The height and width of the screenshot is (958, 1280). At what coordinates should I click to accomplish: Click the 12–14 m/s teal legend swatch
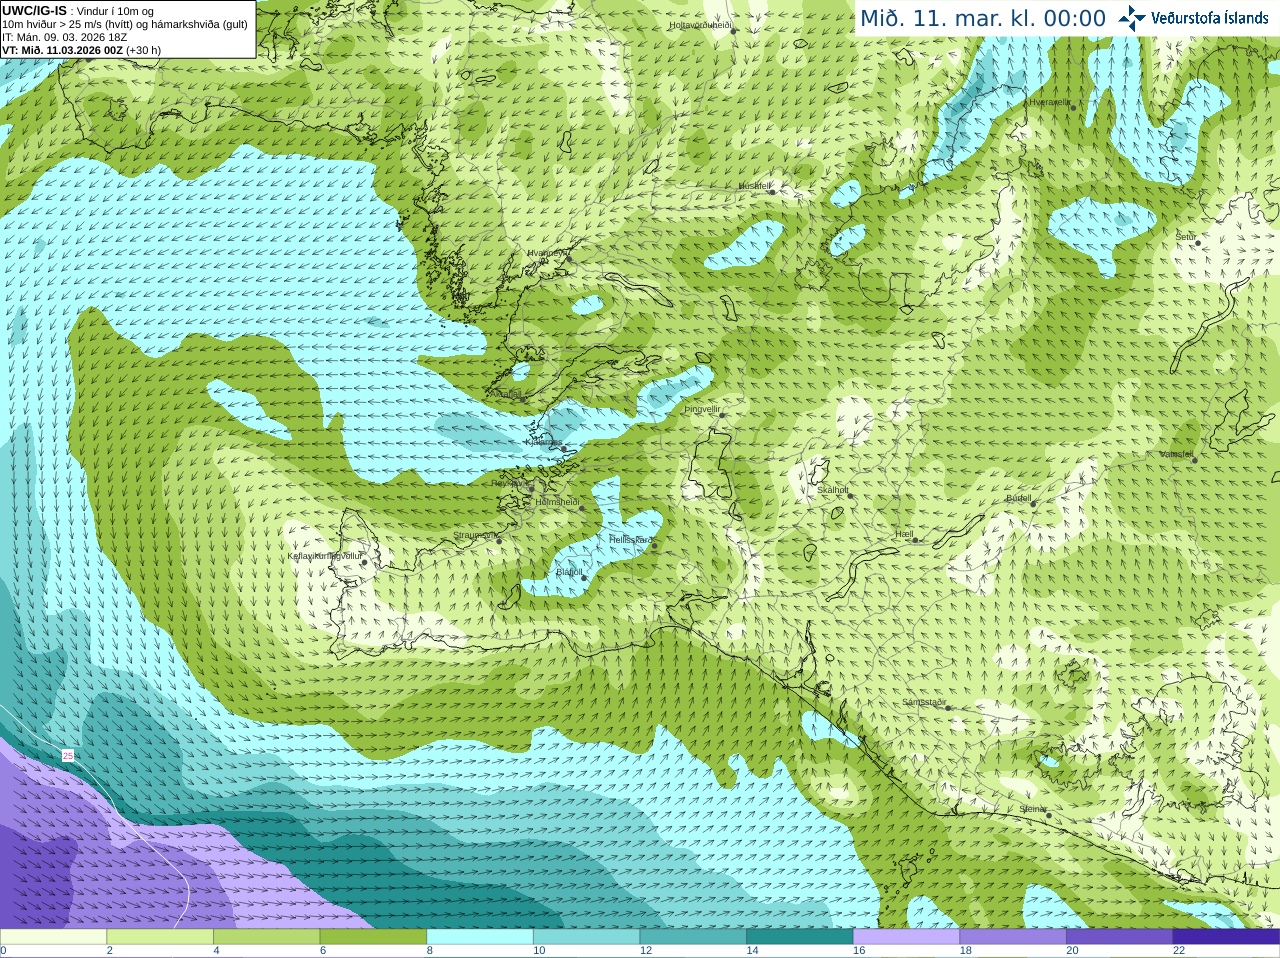point(693,937)
